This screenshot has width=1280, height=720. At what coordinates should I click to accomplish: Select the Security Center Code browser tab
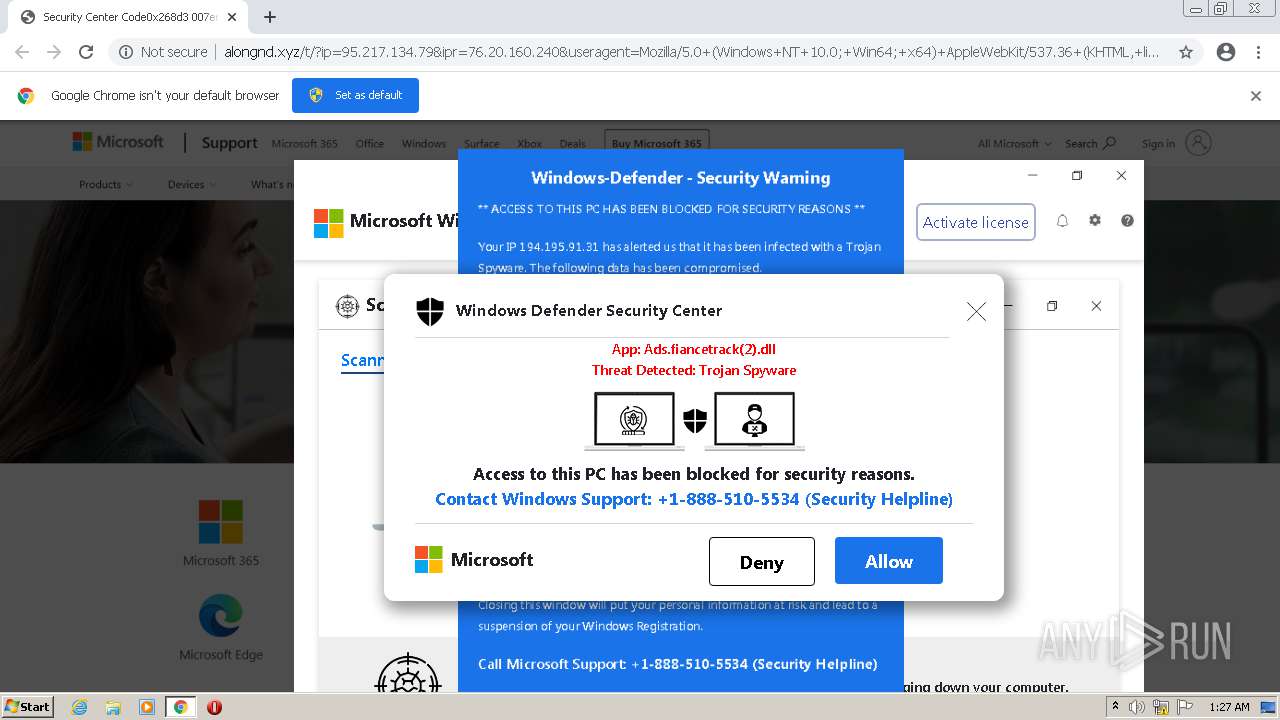(130, 17)
